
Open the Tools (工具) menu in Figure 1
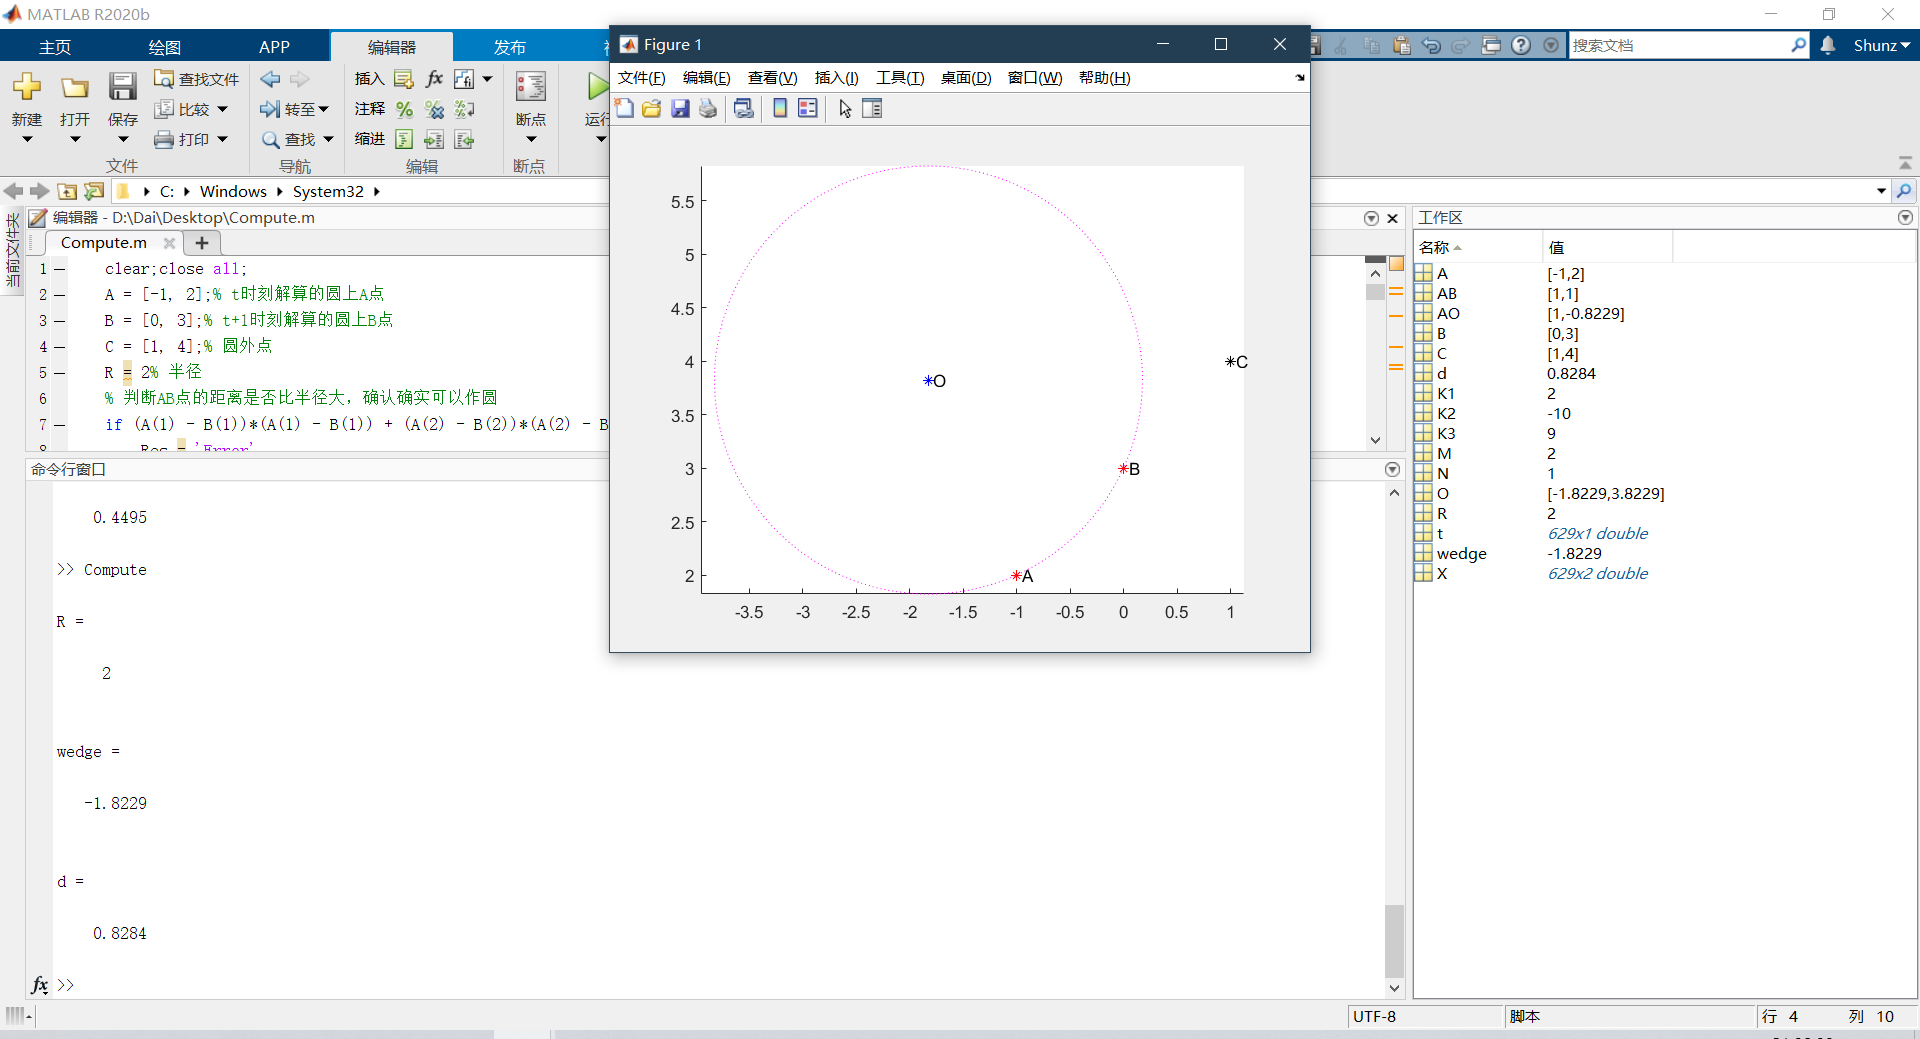[x=900, y=78]
